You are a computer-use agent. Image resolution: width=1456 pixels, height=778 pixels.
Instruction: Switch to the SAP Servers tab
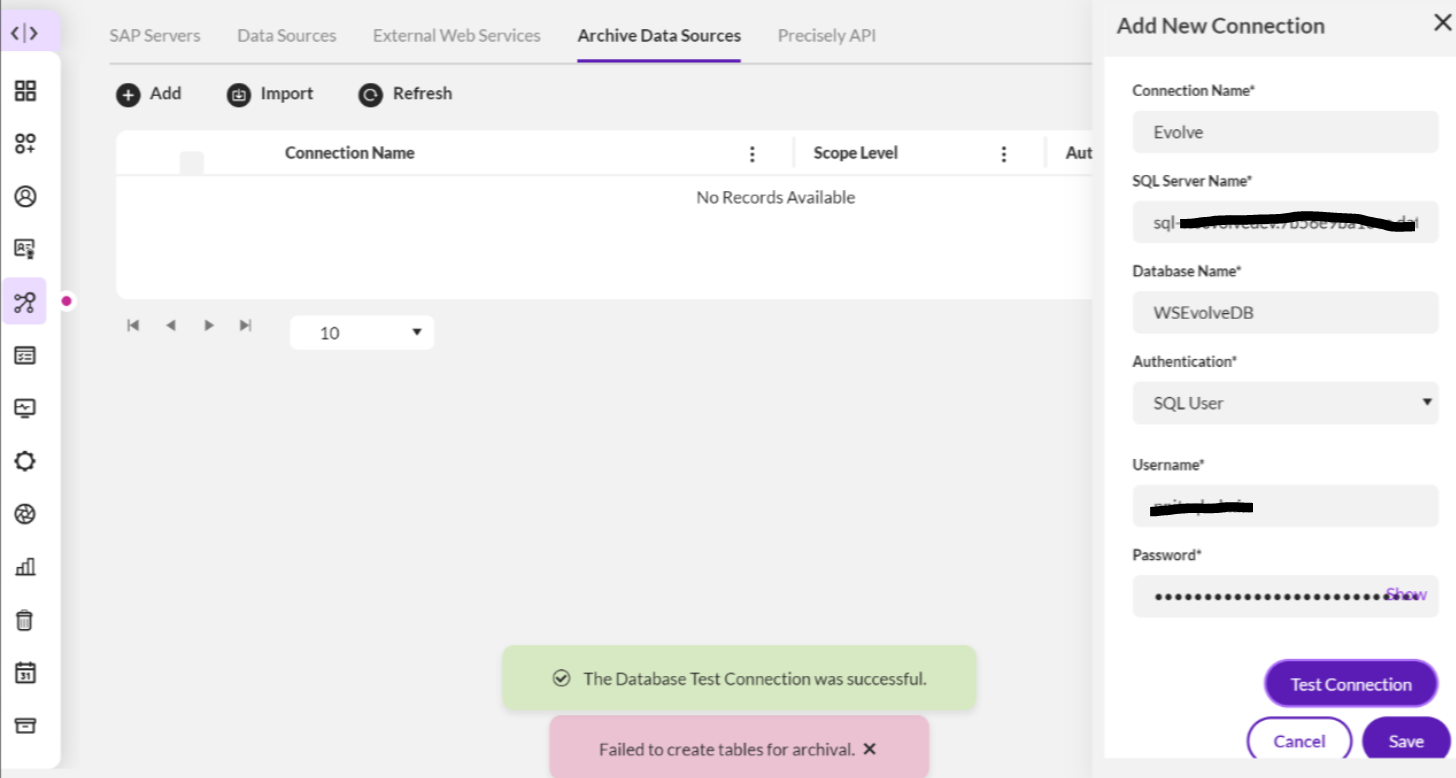(x=155, y=36)
